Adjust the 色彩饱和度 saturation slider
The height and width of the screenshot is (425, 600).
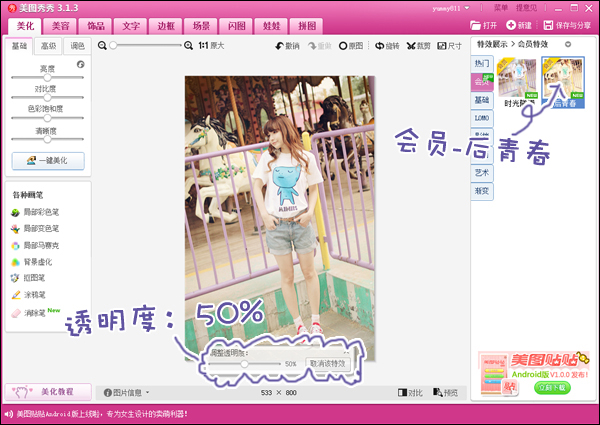(x=47, y=118)
